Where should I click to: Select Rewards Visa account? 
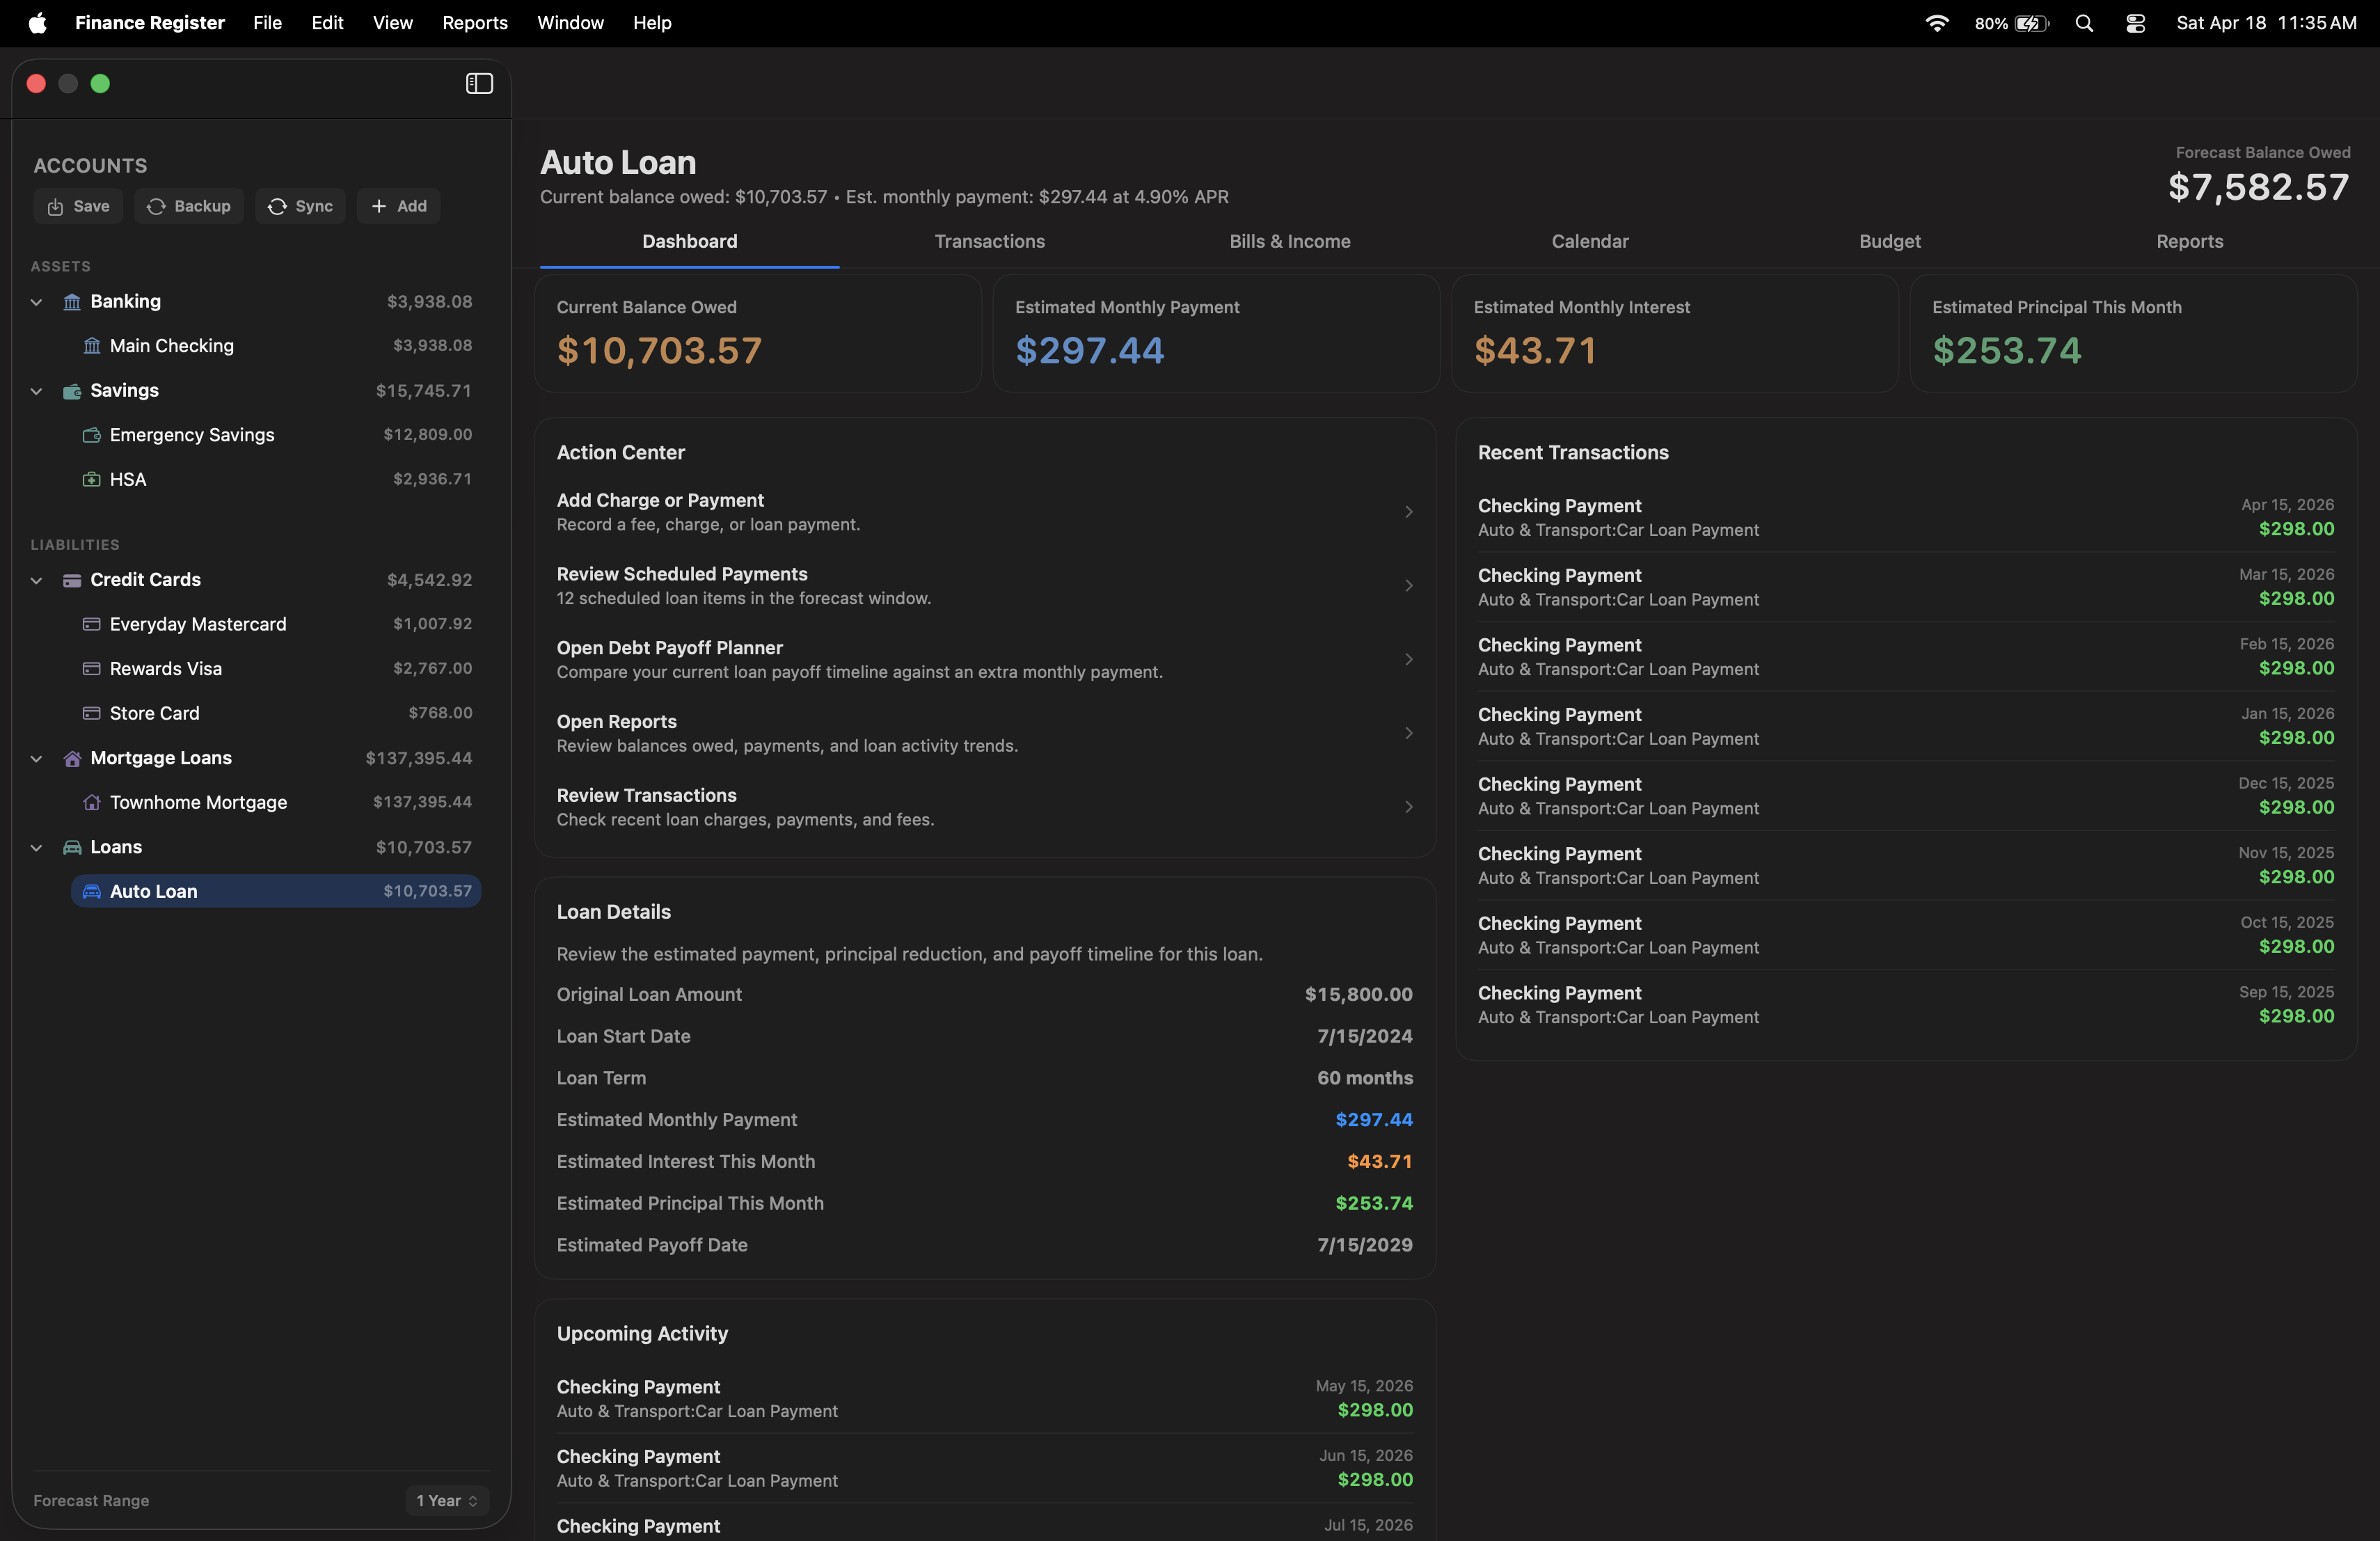click(x=276, y=669)
